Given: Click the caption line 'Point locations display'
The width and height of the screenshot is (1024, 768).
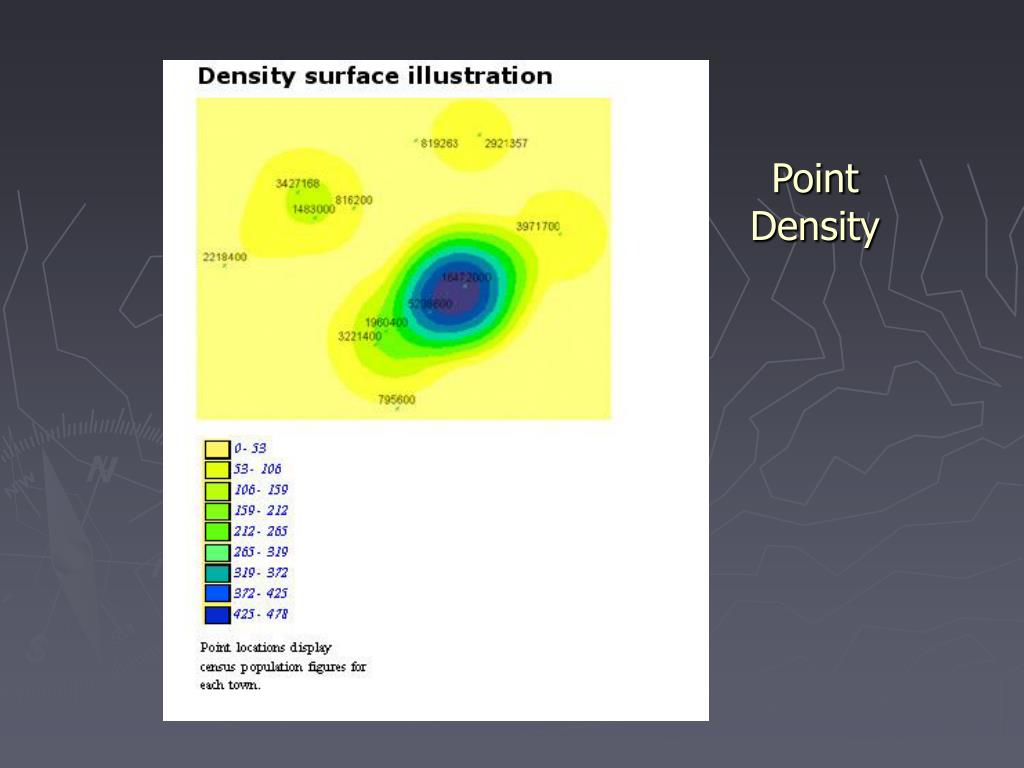Looking at the screenshot, I should pyautogui.click(x=266, y=648).
